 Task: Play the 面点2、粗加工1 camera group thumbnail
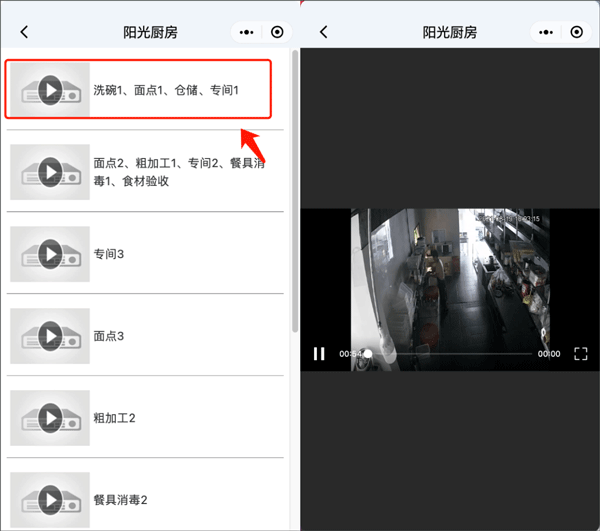pyautogui.click(x=50, y=172)
